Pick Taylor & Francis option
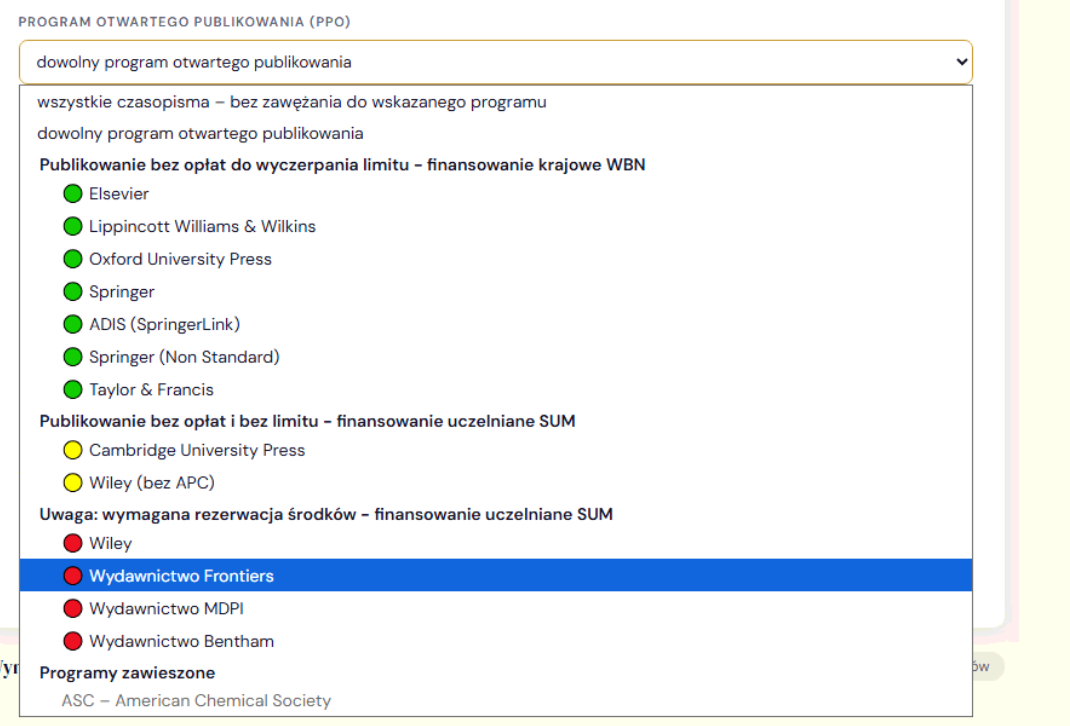The width and height of the screenshot is (1070, 726). click(x=496, y=390)
